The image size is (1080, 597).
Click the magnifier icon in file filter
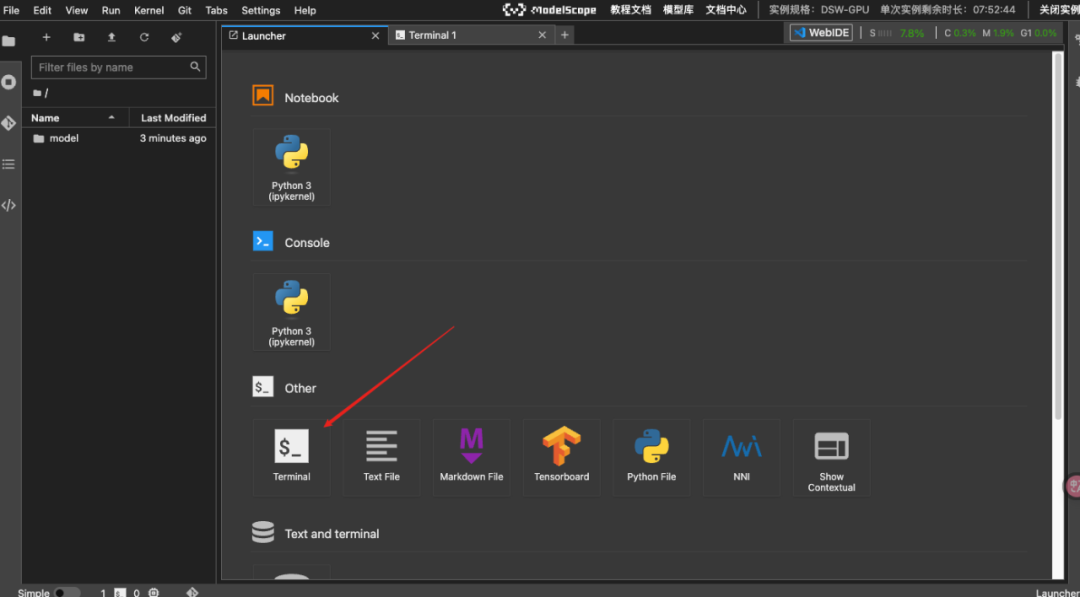click(195, 67)
